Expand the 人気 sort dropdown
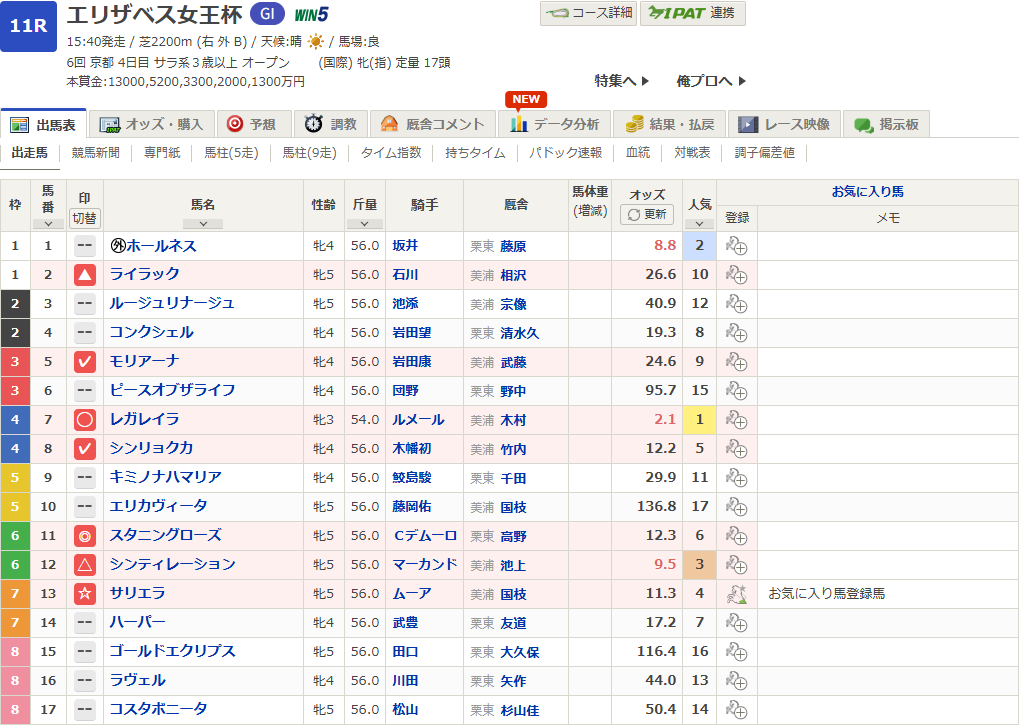 [699, 224]
